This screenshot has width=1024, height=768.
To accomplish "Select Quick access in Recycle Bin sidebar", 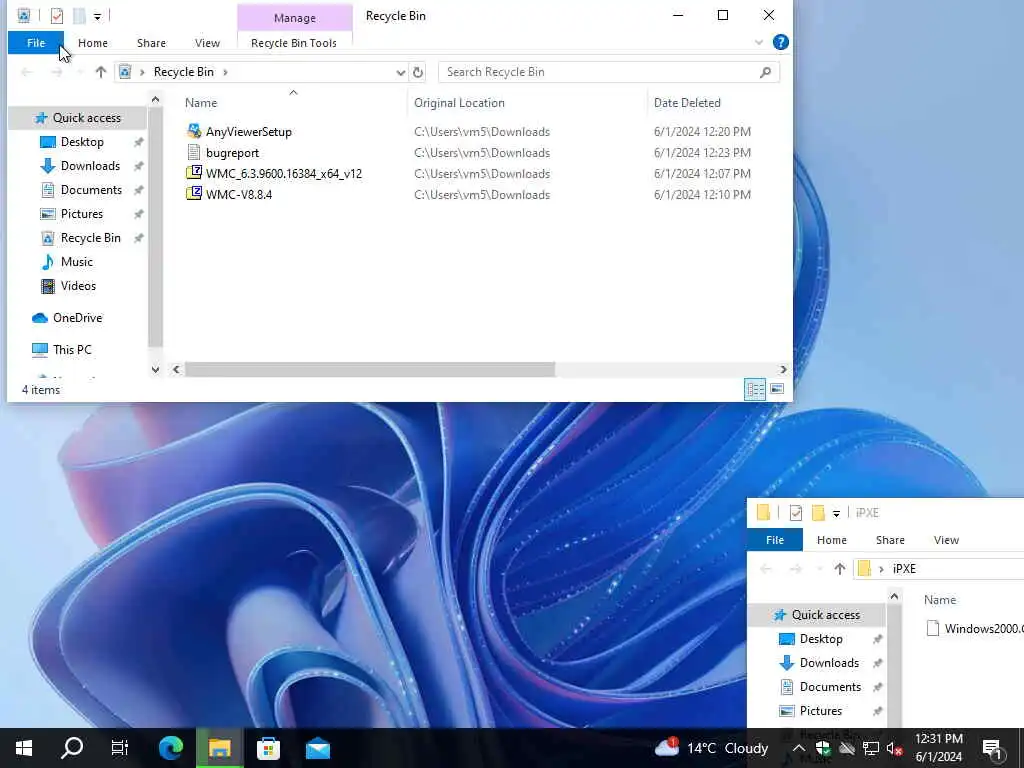I will click(x=87, y=118).
